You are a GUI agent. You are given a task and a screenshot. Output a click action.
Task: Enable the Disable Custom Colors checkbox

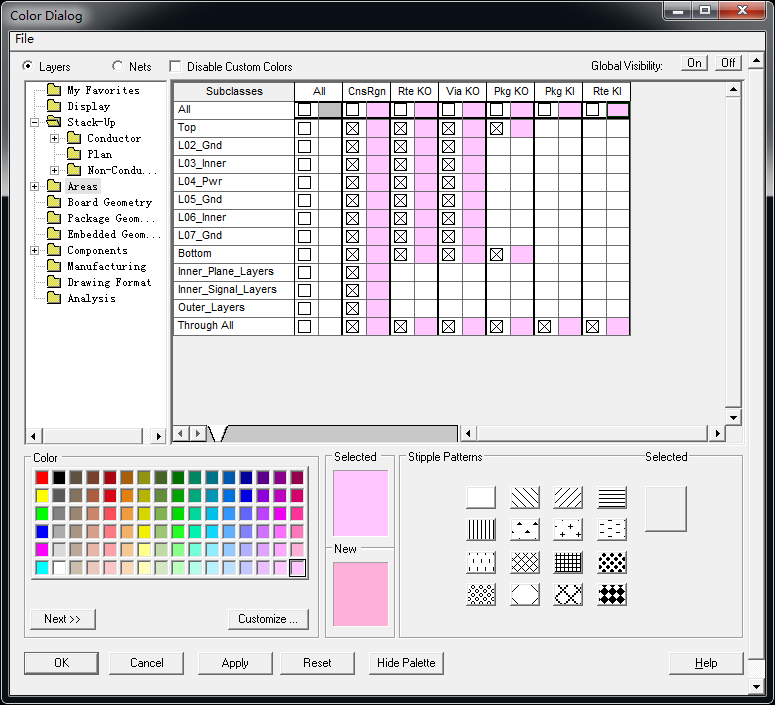coord(177,67)
